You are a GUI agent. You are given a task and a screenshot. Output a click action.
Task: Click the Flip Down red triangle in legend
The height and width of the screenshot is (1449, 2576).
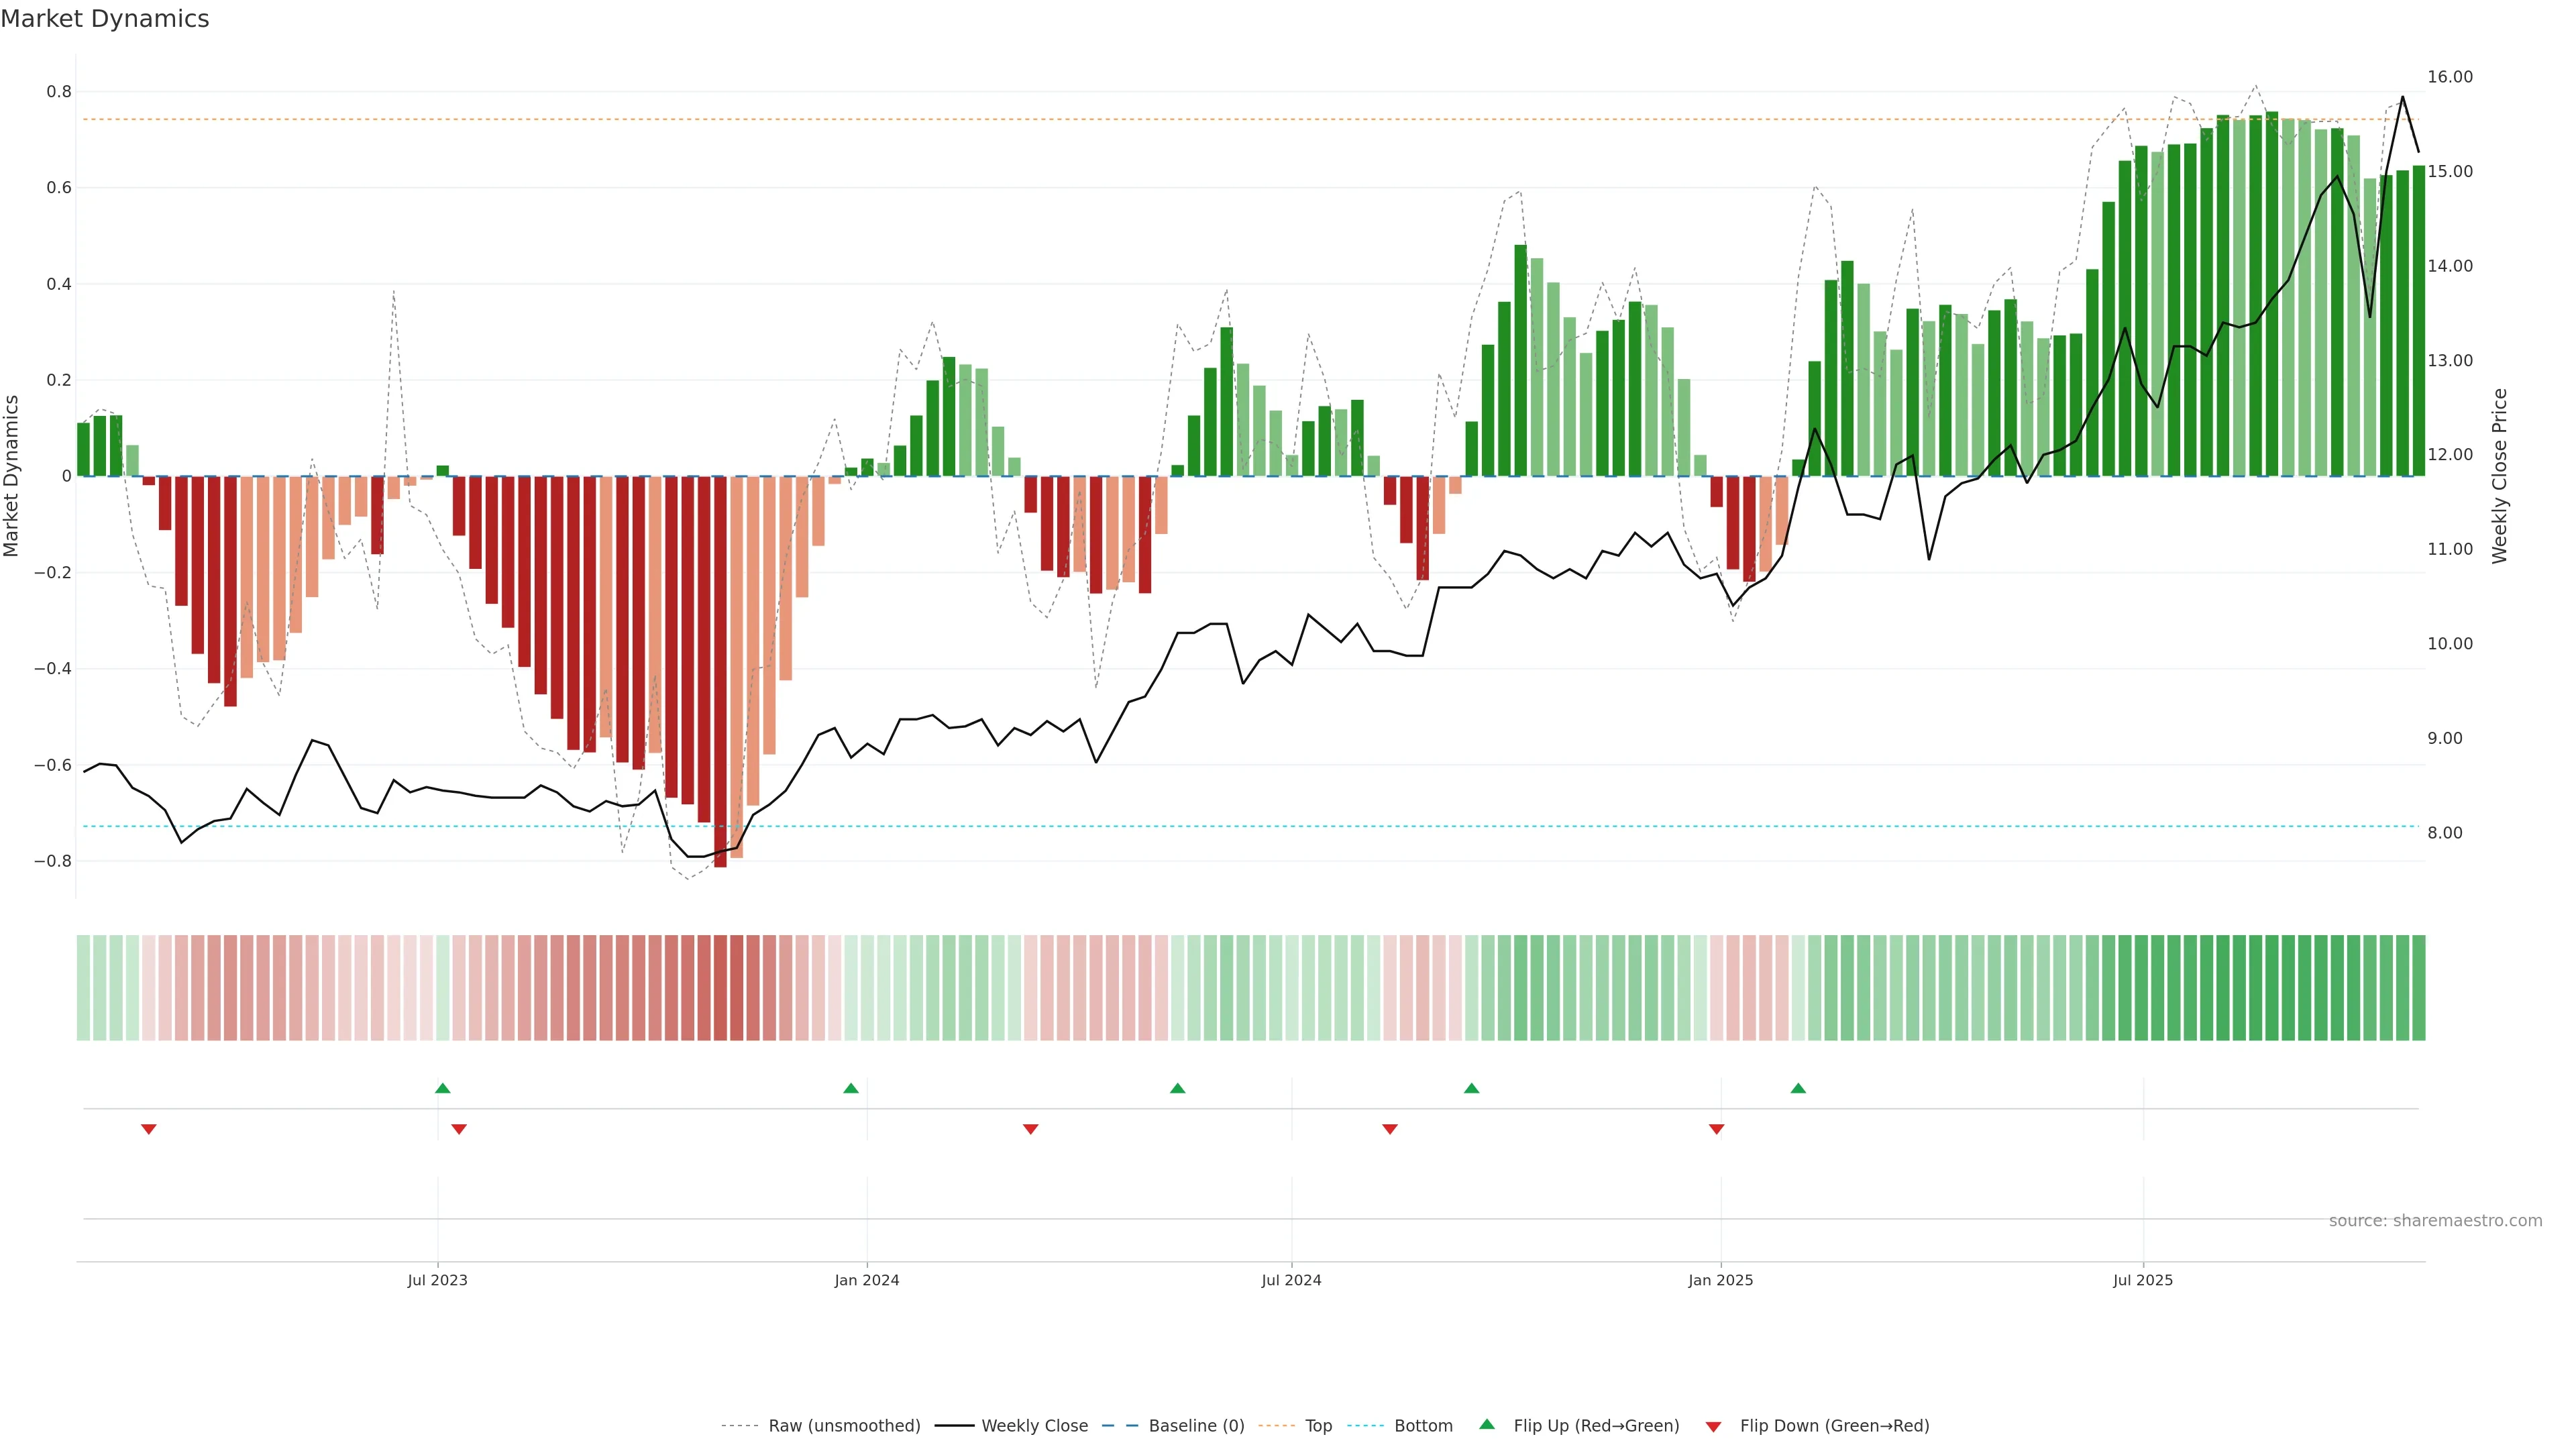tap(1713, 1426)
